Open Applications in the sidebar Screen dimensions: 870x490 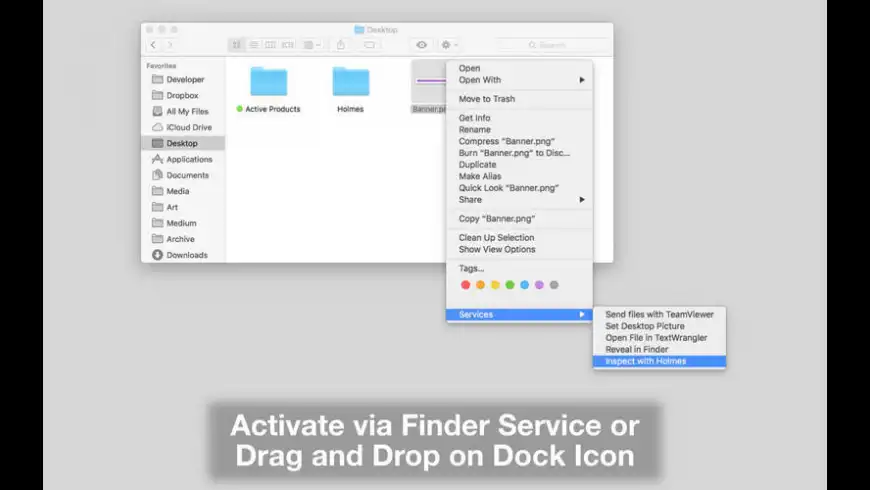click(x=183, y=159)
